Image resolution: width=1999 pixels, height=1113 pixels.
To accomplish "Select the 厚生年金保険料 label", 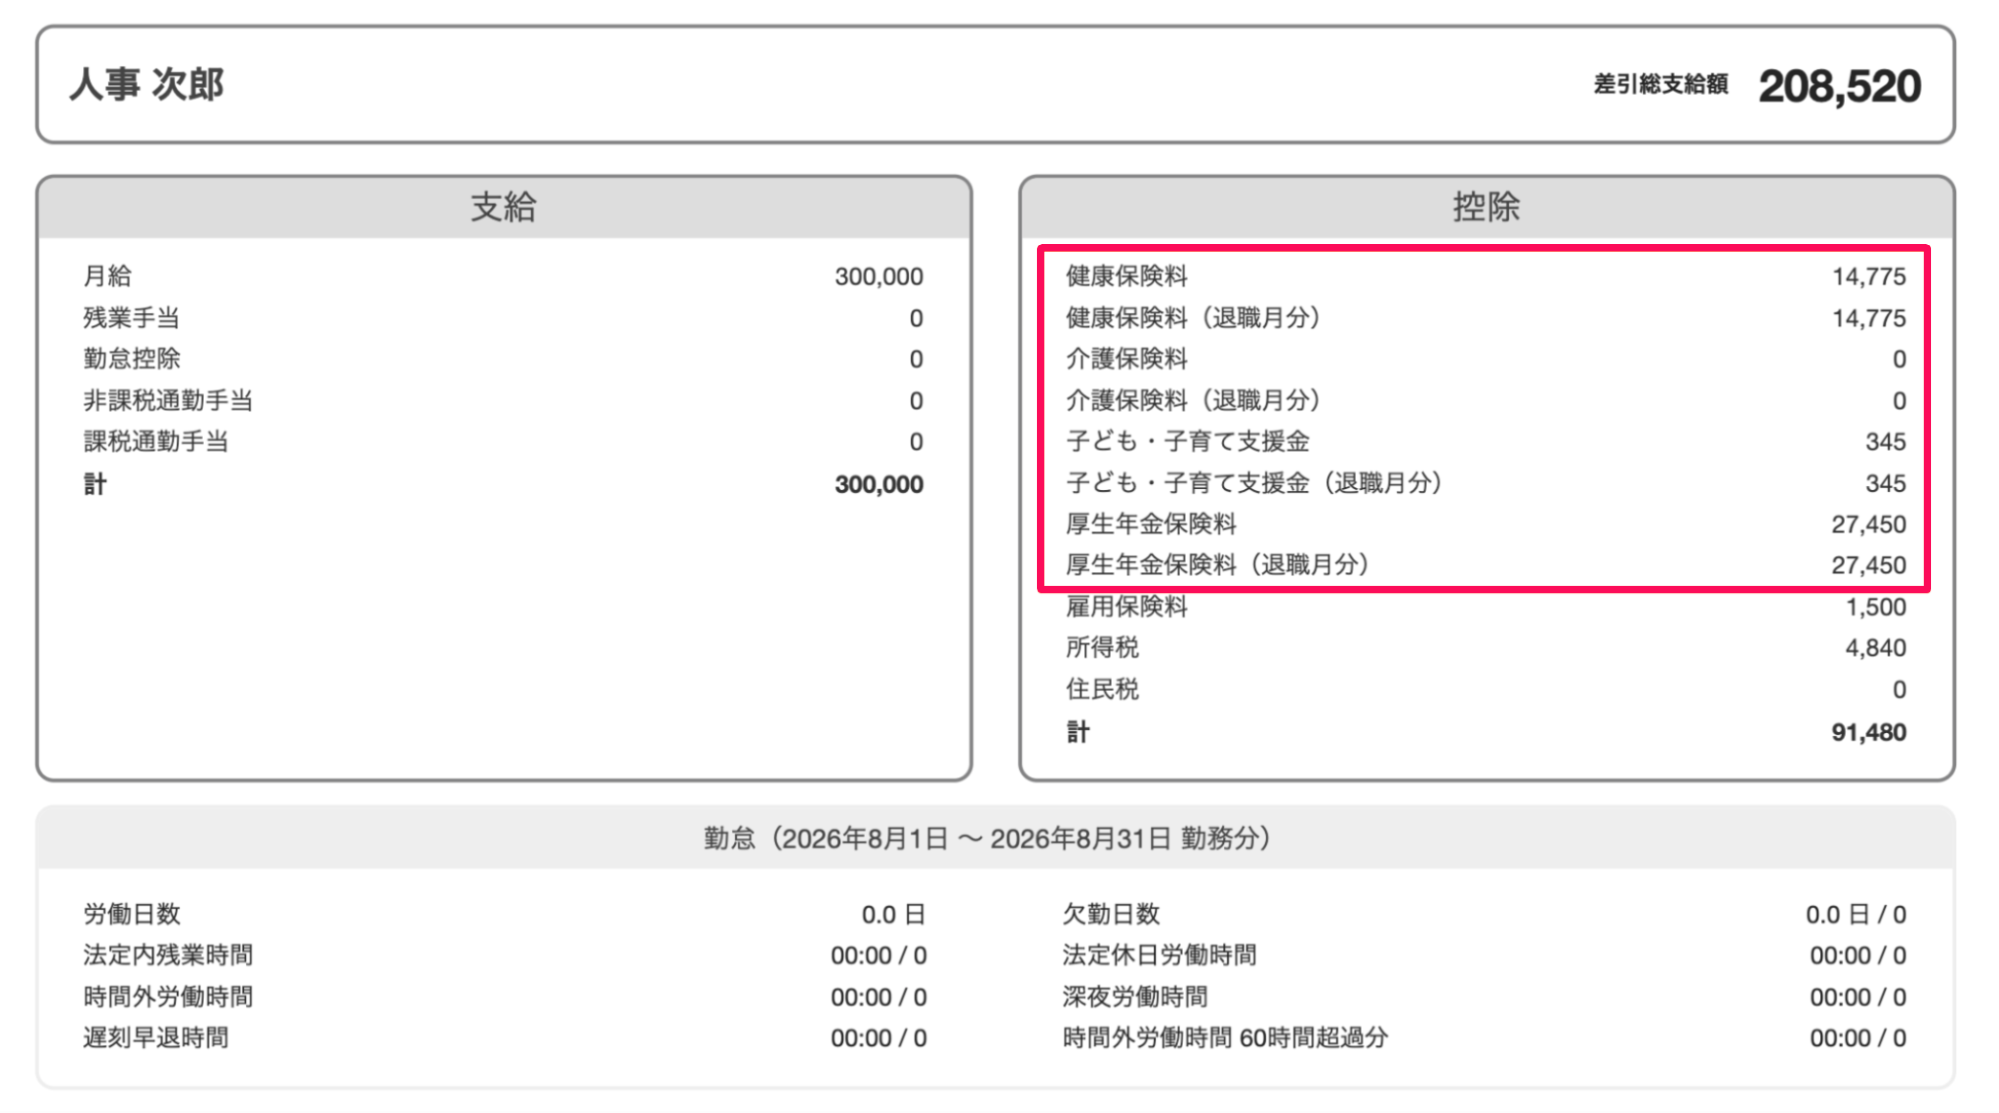I will pyautogui.click(x=1151, y=524).
